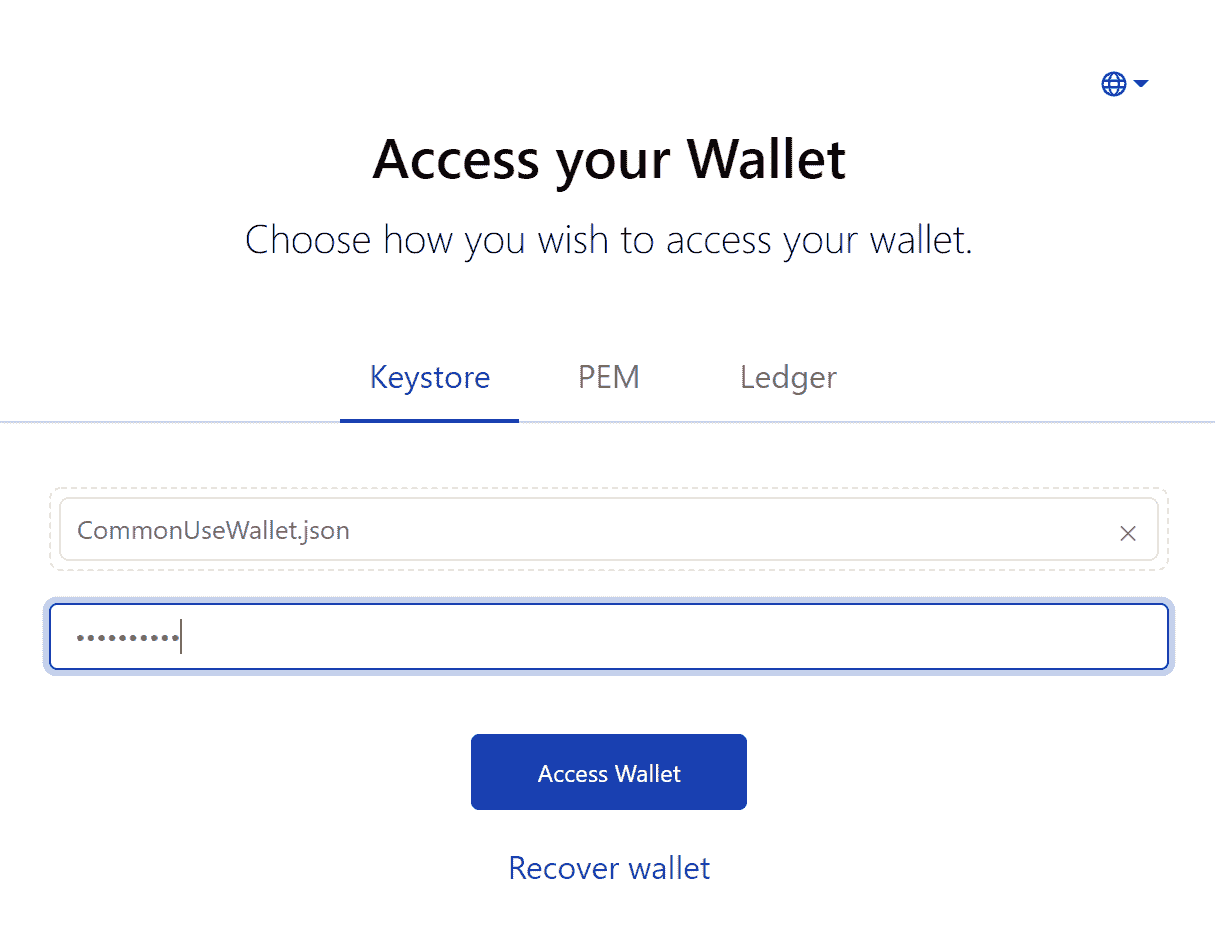Viewport: 1215px width, 929px height.
Task: Open the language globe icon
Action: pyautogui.click(x=1113, y=85)
